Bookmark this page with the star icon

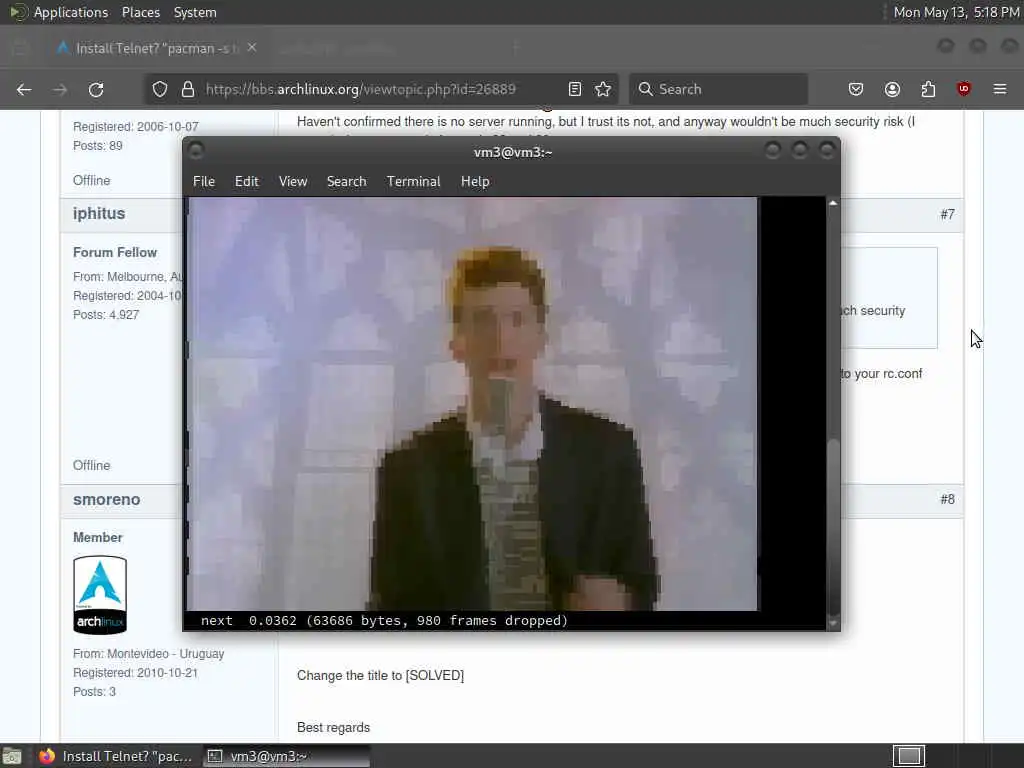pyautogui.click(x=603, y=89)
